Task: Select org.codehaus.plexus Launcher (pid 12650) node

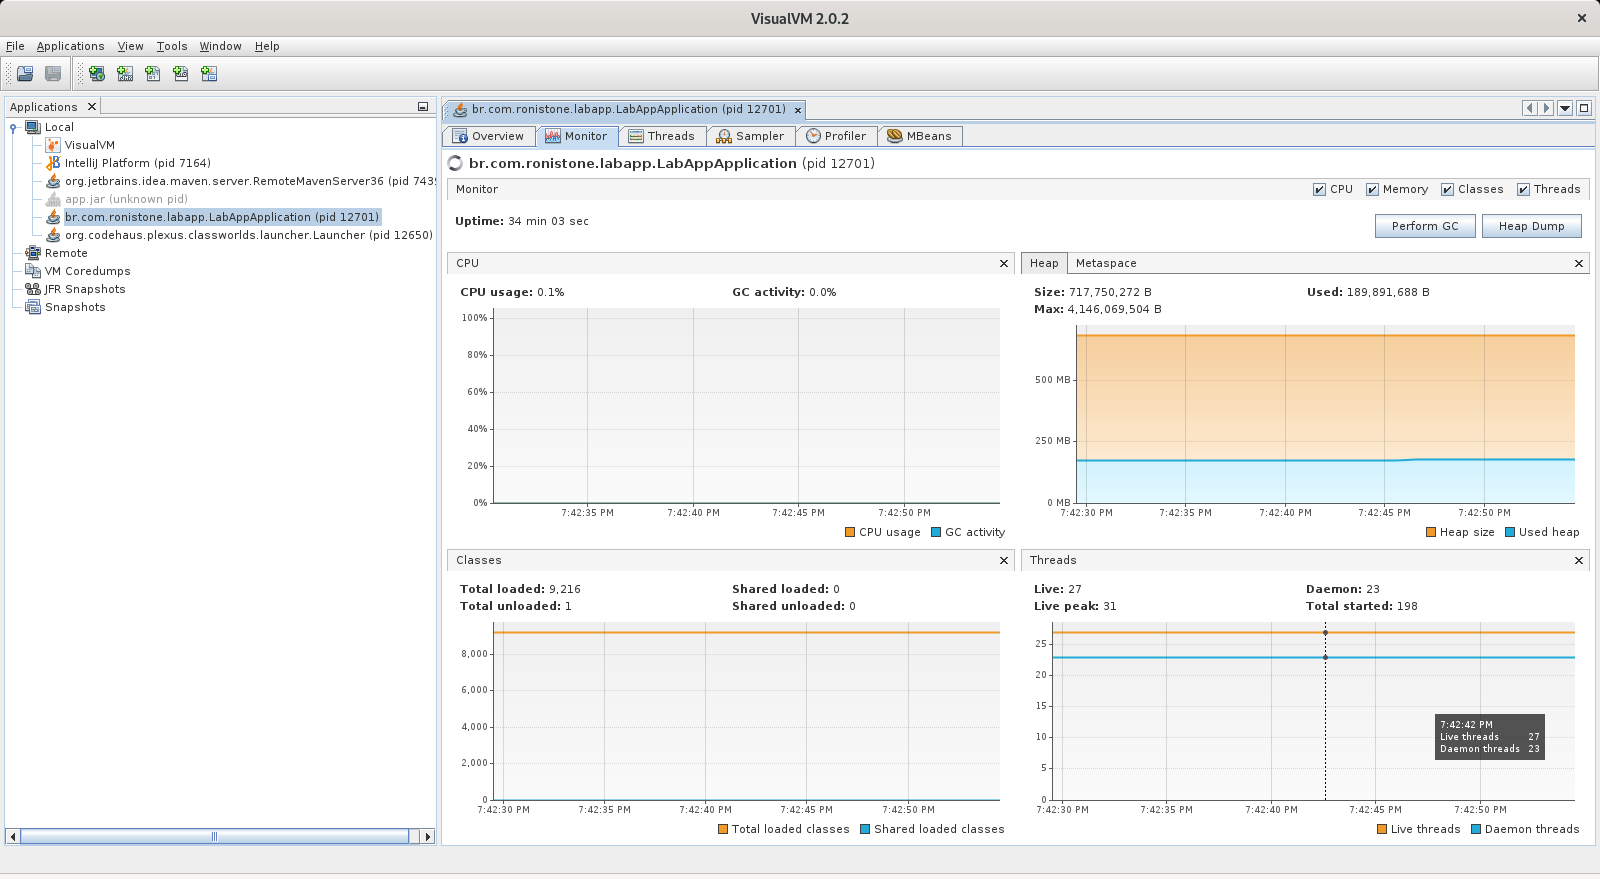Action: [248, 235]
